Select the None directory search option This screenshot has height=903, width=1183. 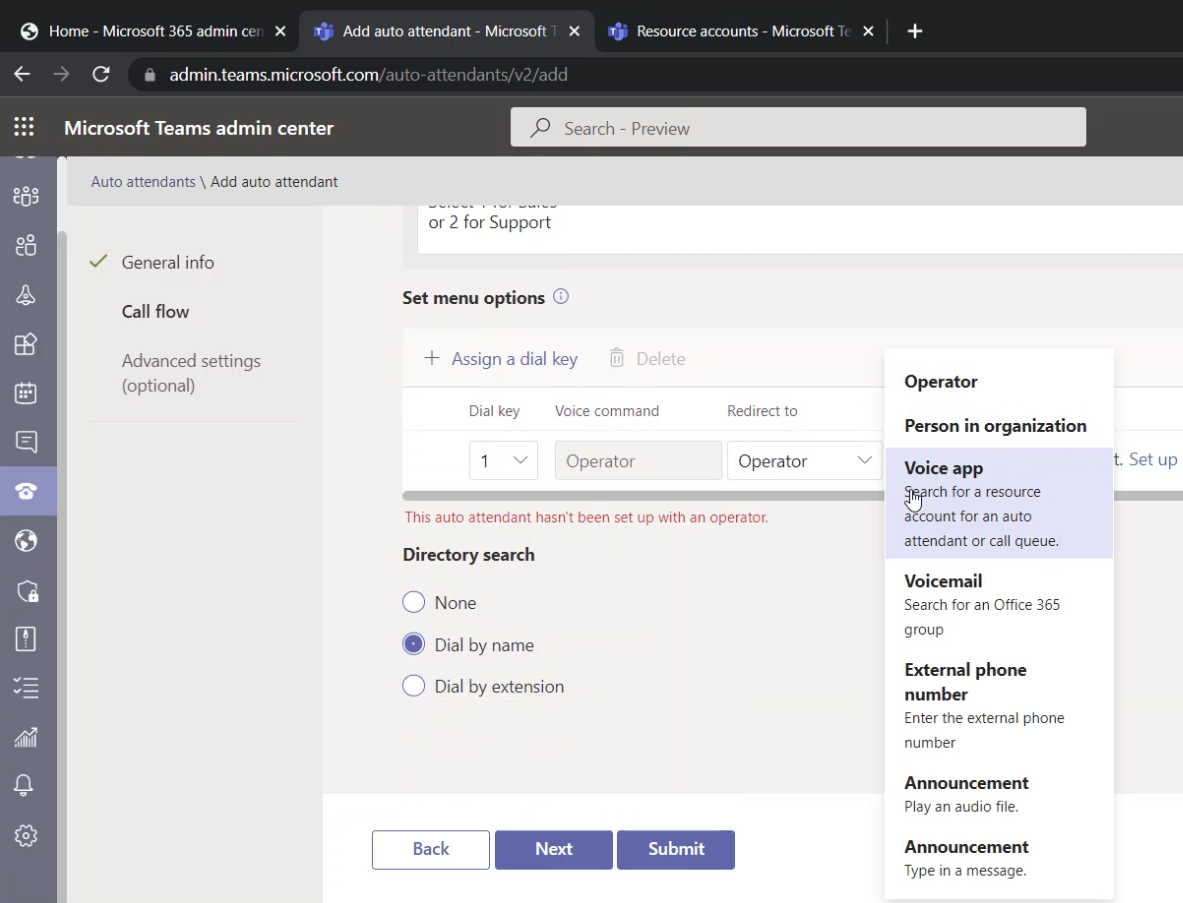coord(413,602)
